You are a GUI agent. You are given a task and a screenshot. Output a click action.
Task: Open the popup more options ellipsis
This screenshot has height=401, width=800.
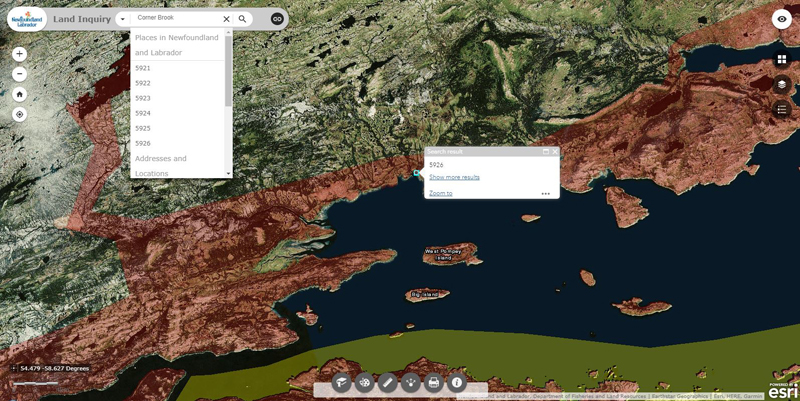tap(545, 194)
